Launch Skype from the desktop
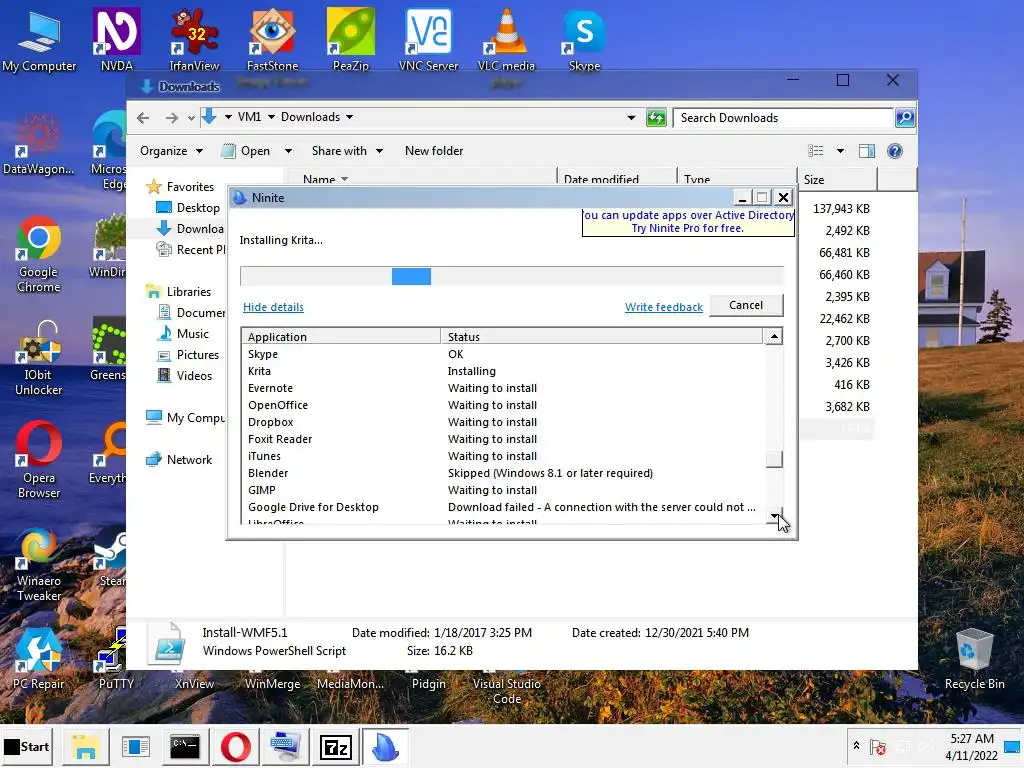Screen dimensions: 1024x768 [584, 39]
